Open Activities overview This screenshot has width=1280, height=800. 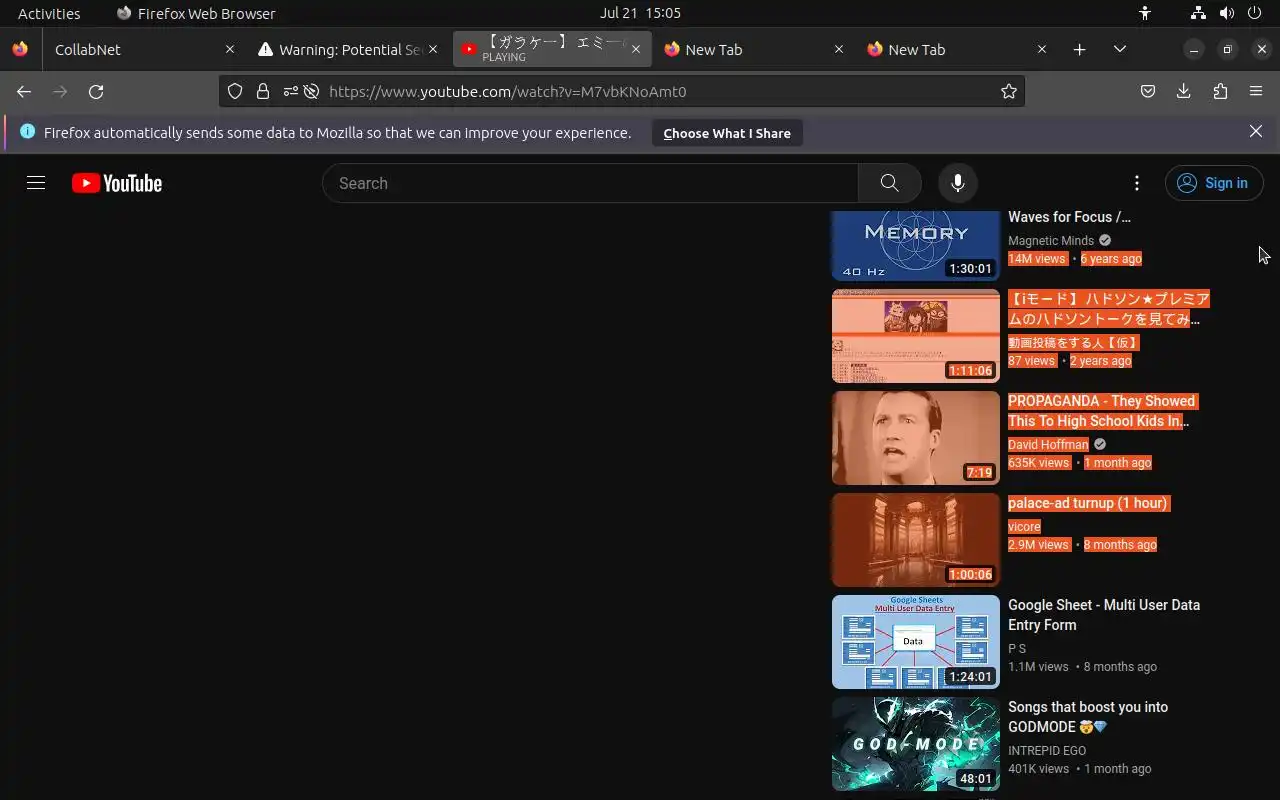(49, 13)
